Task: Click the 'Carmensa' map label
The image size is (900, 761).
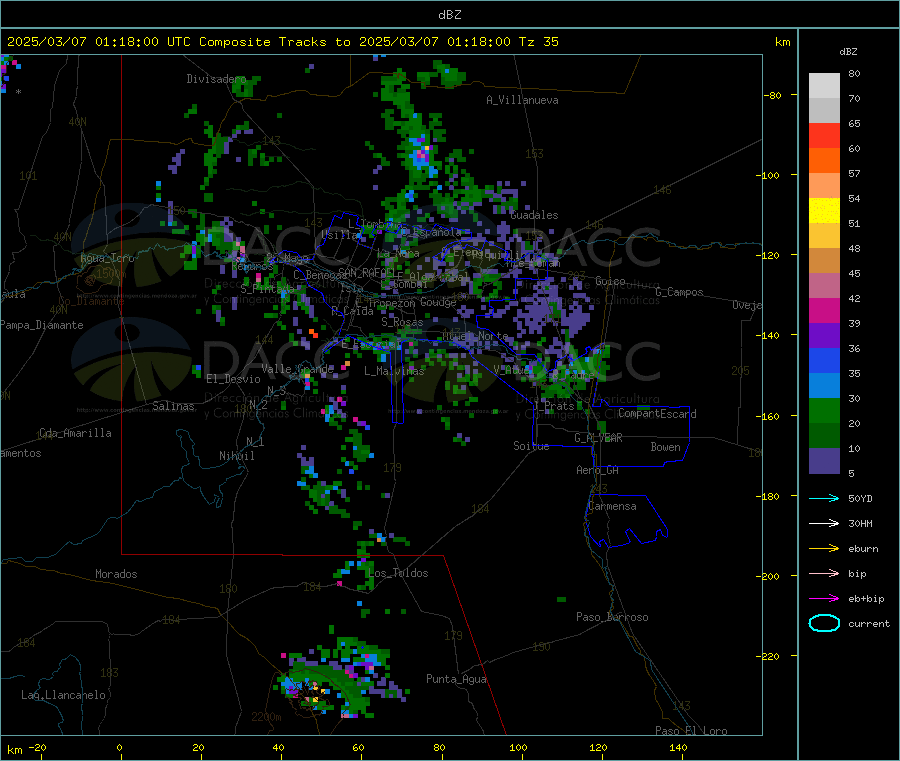Action: coord(612,507)
